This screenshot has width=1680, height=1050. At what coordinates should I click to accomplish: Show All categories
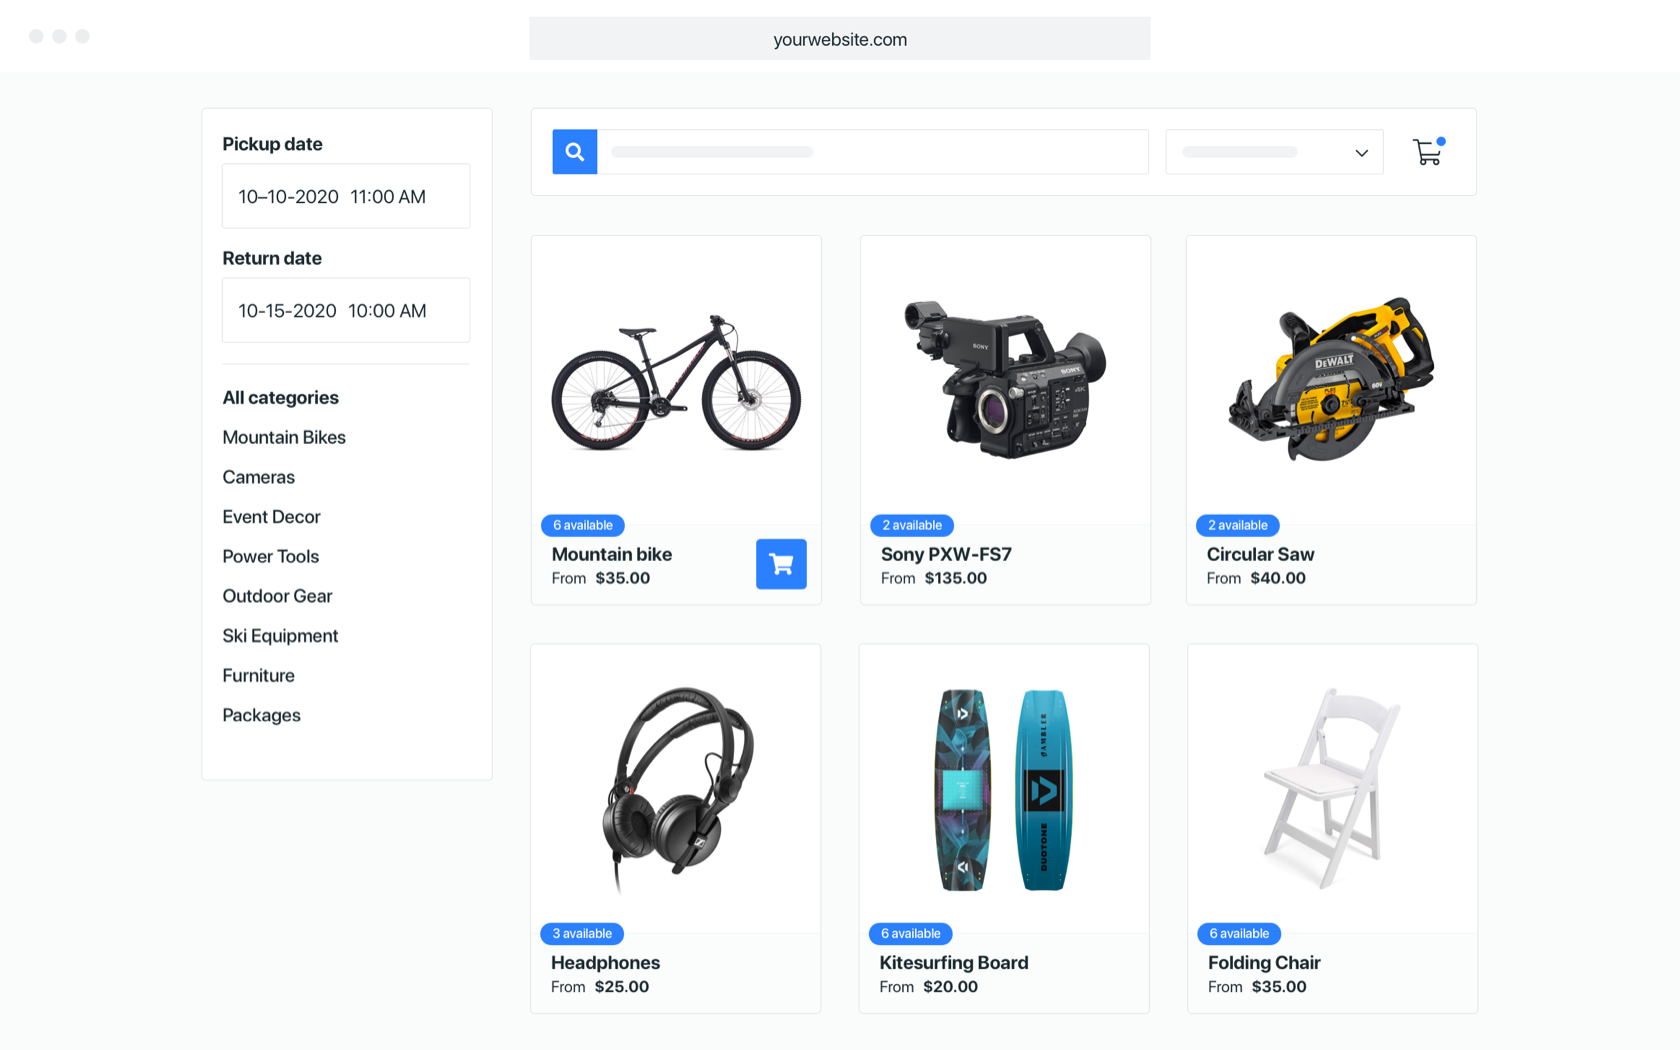pos(280,397)
